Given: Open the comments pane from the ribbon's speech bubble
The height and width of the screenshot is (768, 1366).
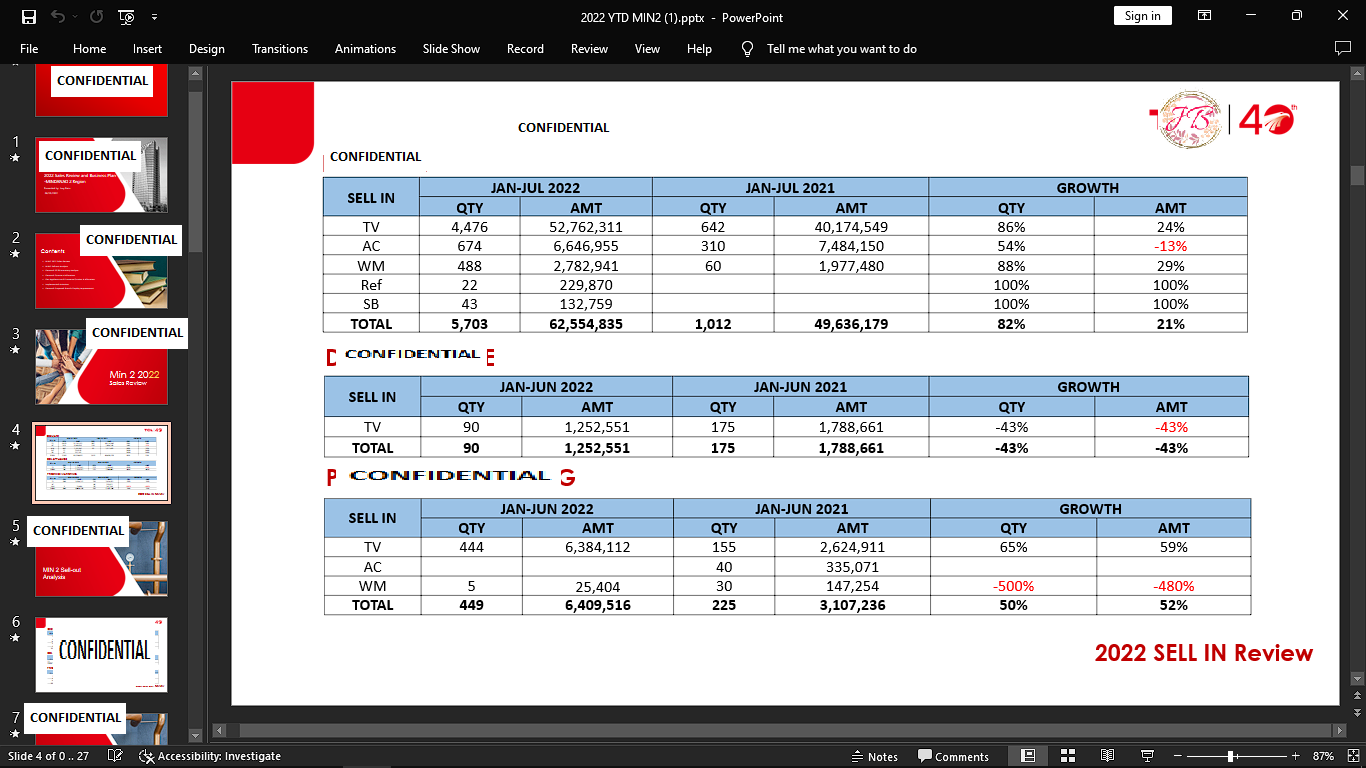Looking at the screenshot, I should [1343, 48].
